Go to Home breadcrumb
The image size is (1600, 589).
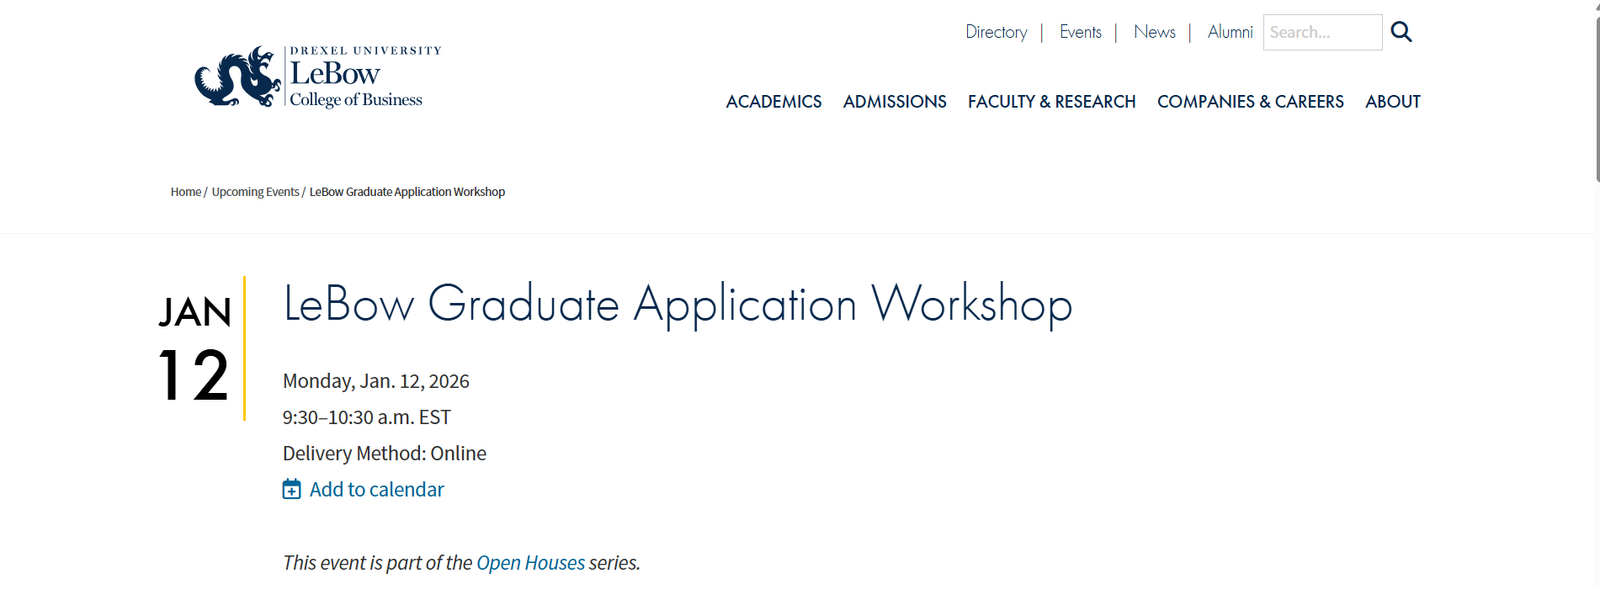coord(186,192)
